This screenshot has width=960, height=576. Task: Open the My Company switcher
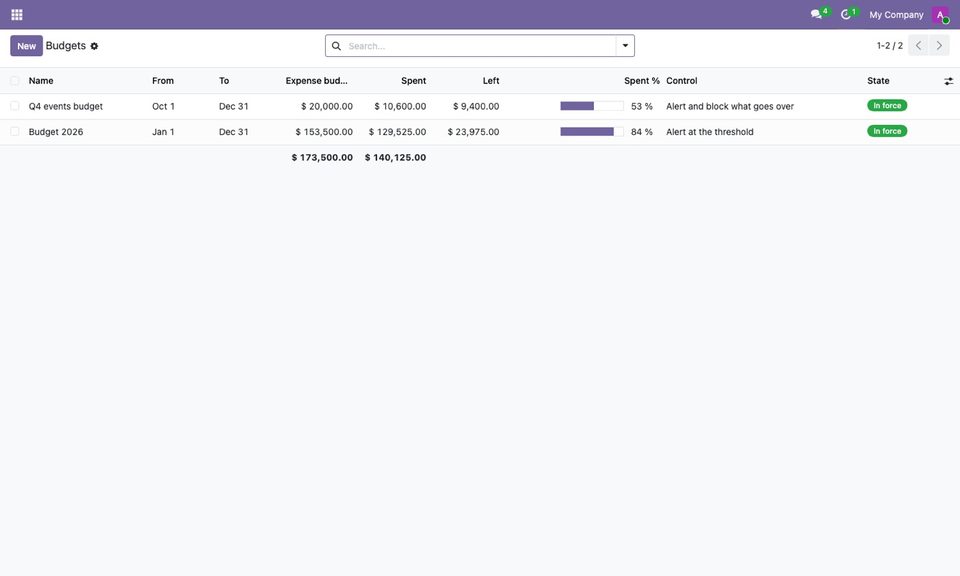point(896,15)
